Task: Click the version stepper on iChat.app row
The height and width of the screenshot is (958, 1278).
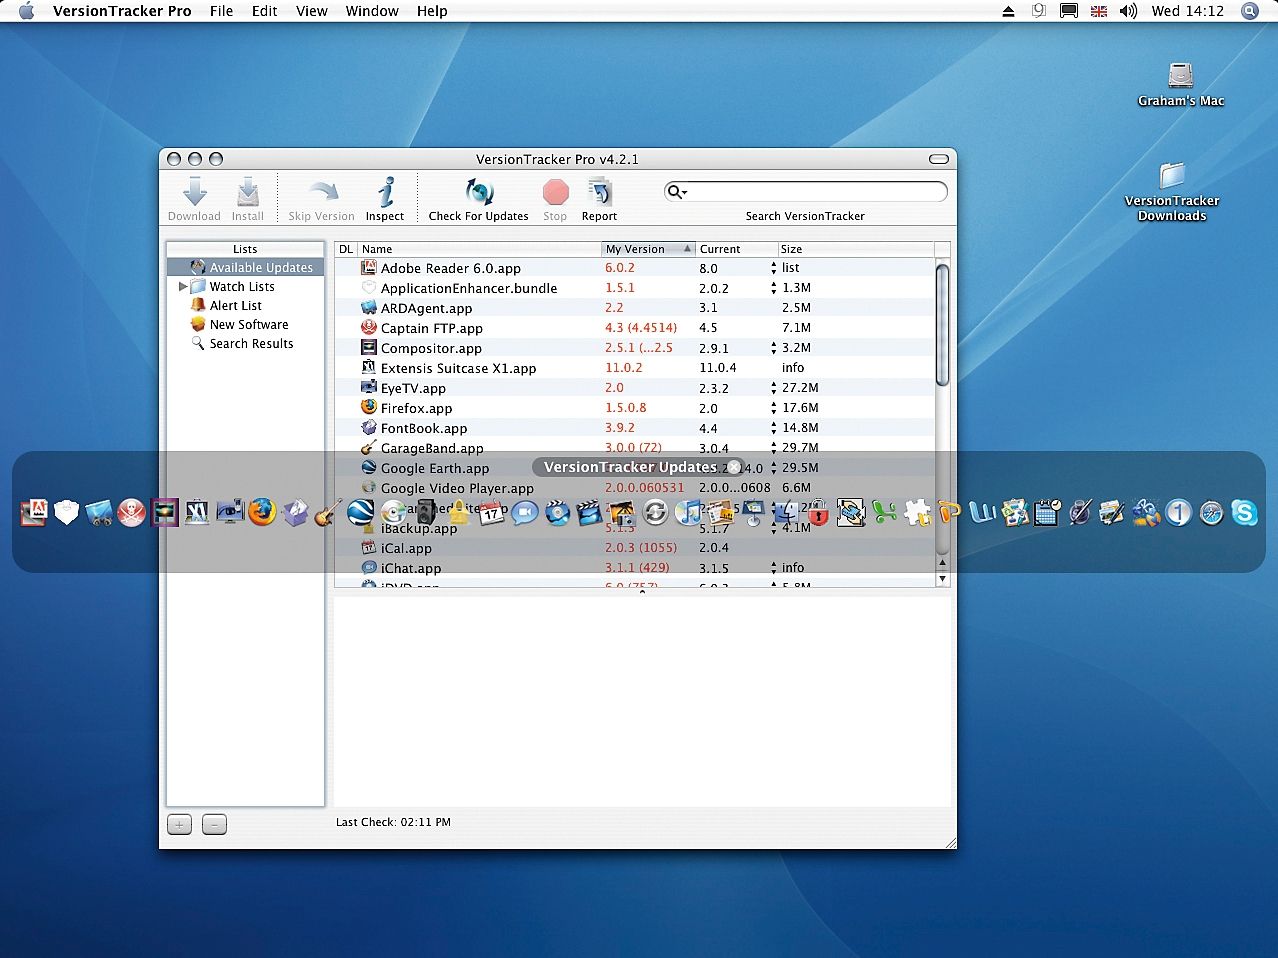Action: click(773, 568)
